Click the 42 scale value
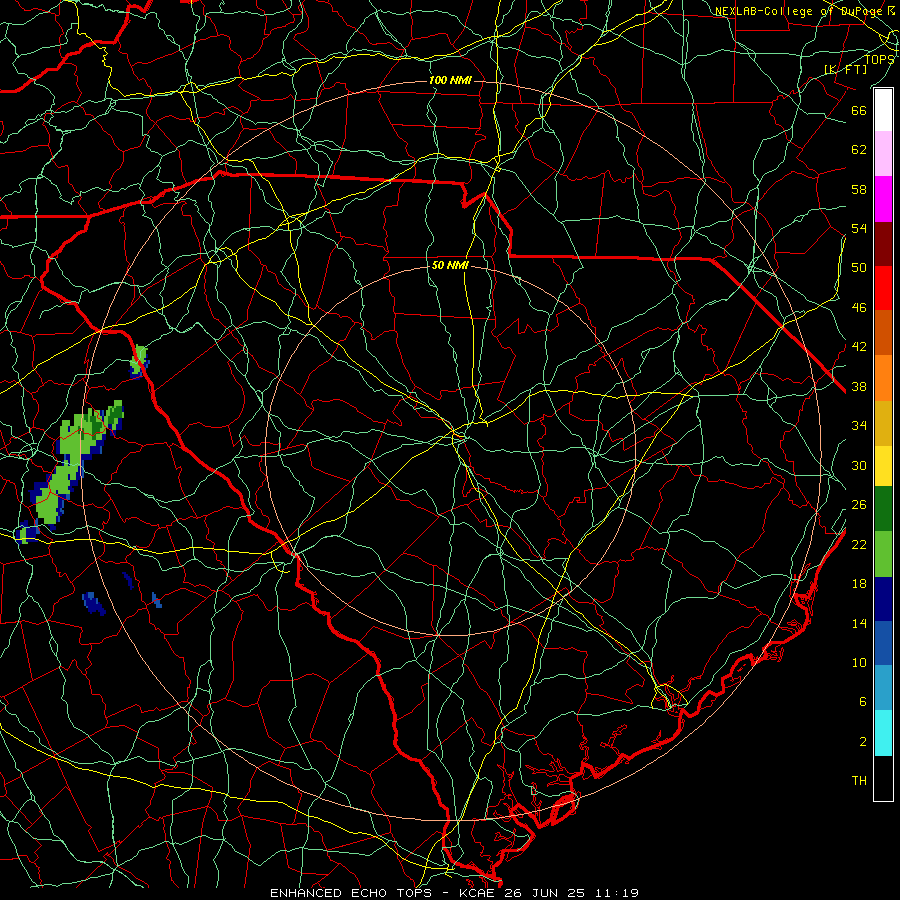Screen dimensions: 900x900 click(x=859, y=347)
